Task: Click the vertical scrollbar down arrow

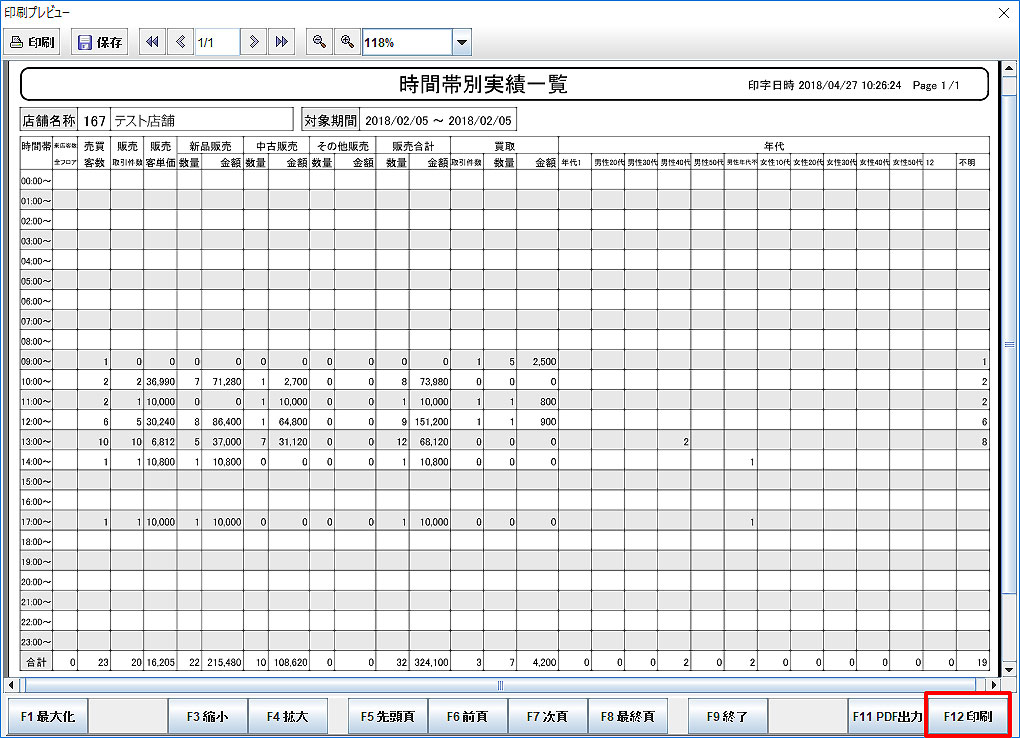Action: (1008, 668)
